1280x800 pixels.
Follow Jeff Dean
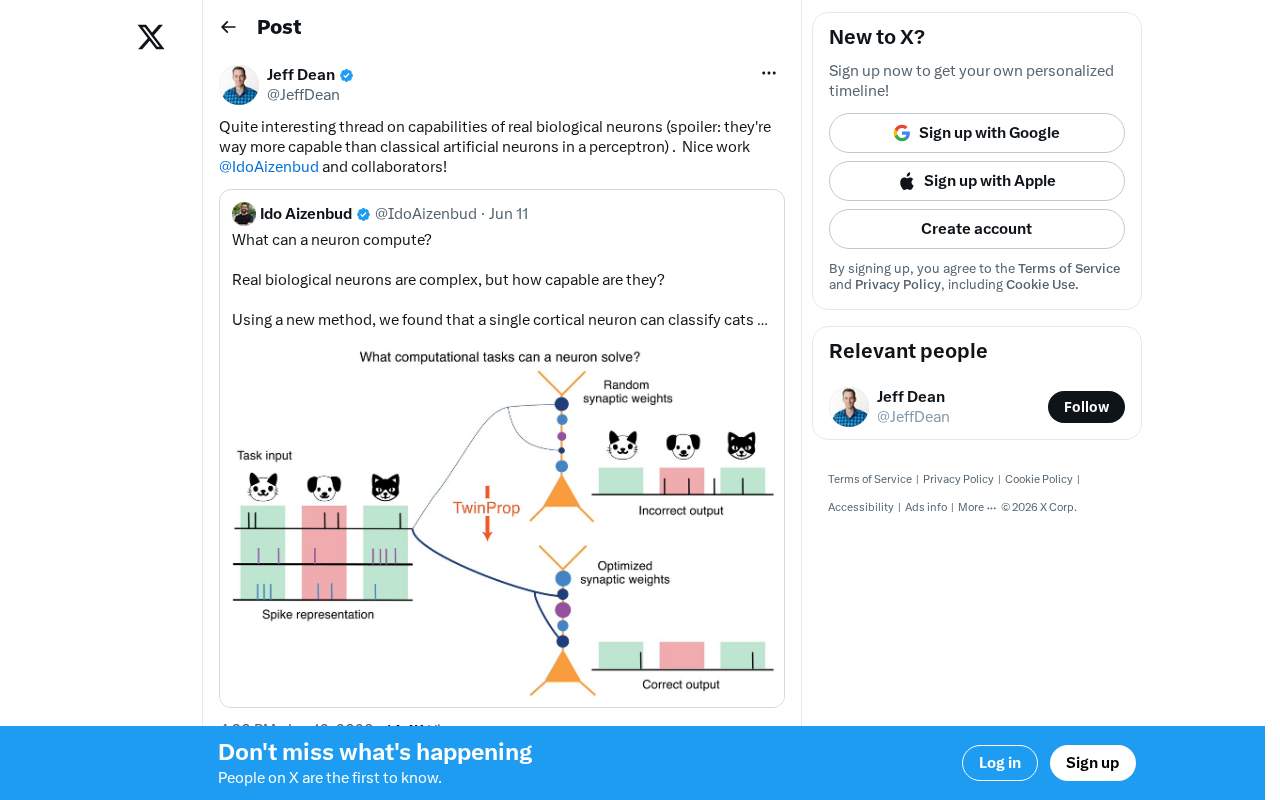coord(1086,407)
